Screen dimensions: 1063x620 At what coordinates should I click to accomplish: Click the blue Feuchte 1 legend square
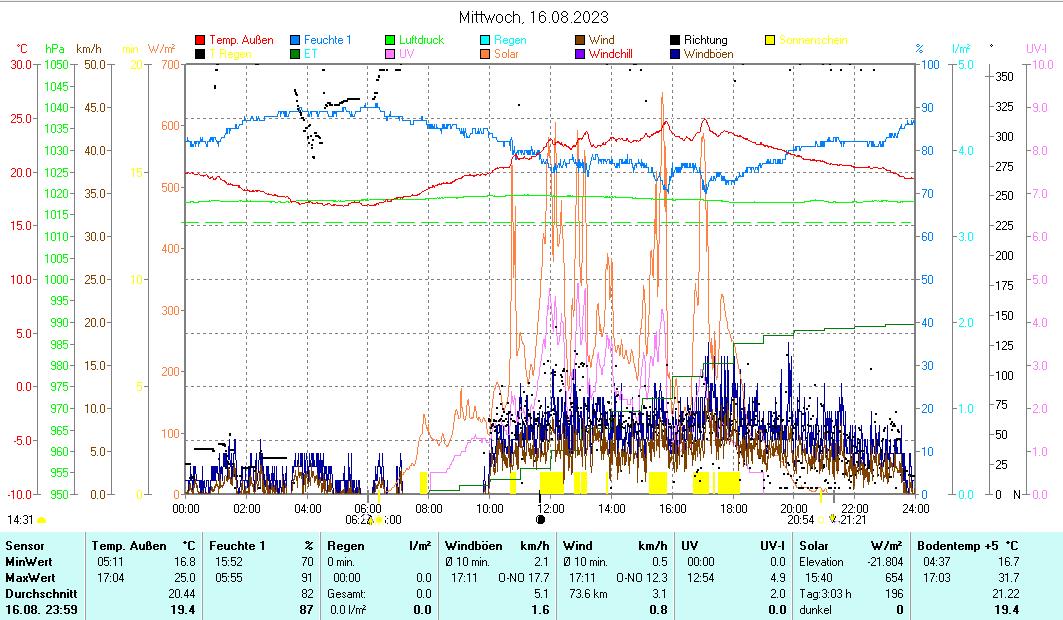point(296,41)
